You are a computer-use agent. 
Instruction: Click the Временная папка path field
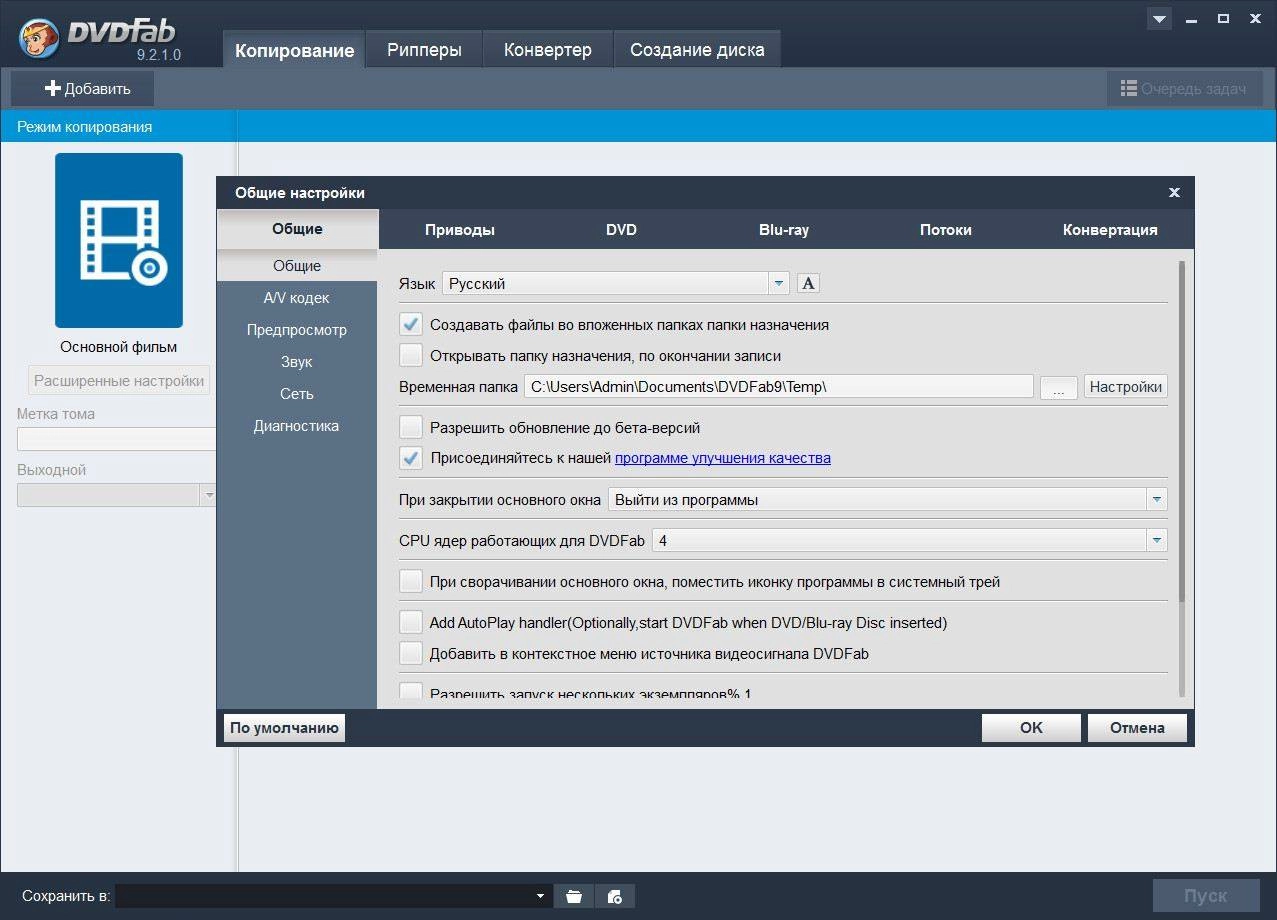click(778, 387)
